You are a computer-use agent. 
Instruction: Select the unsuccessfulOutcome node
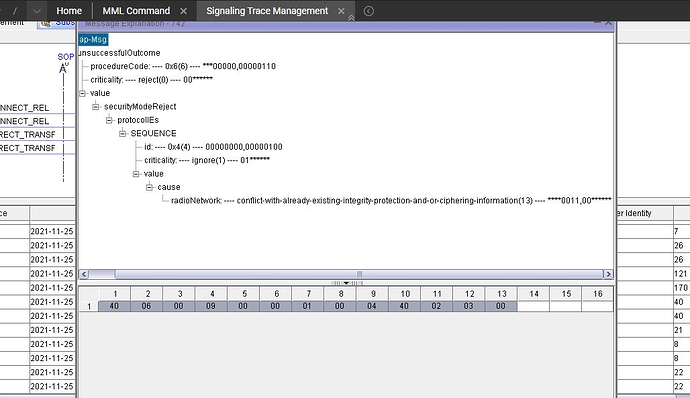pos(119,53)
